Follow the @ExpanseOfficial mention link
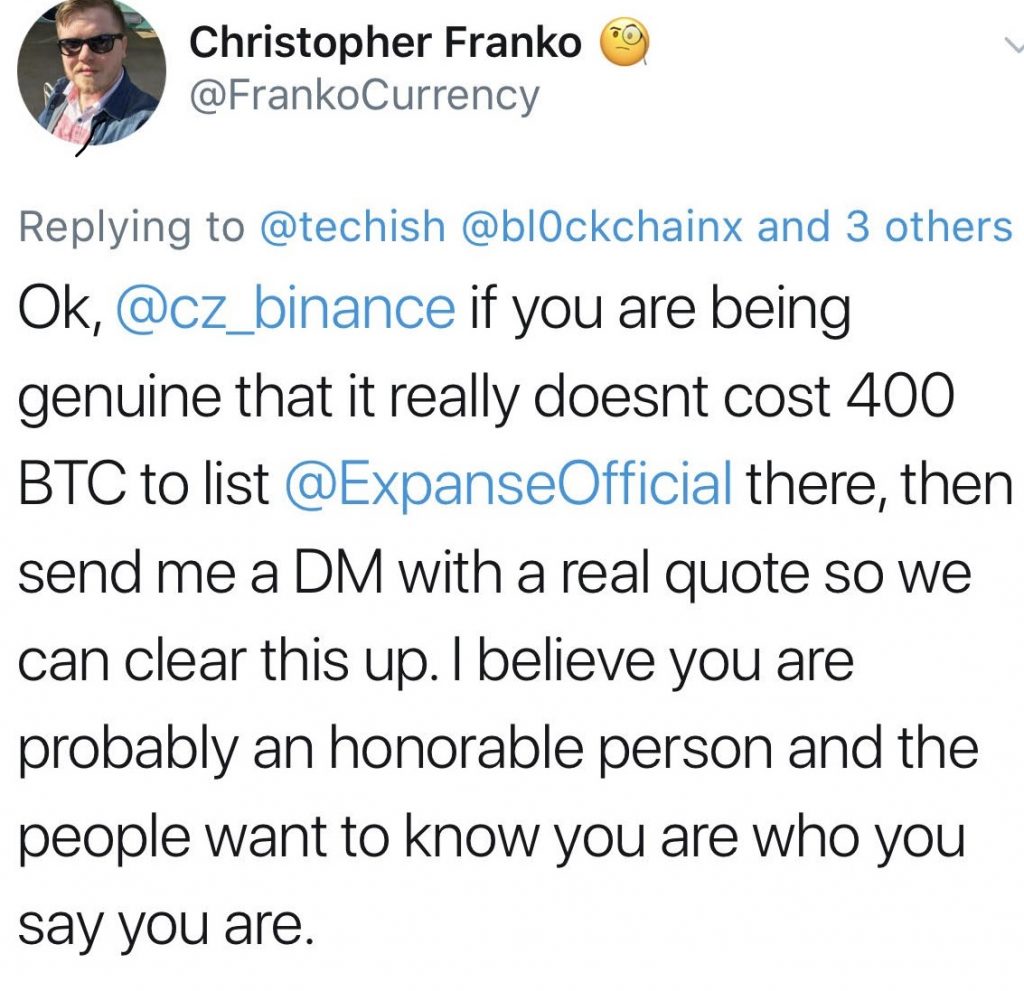 [508, 485]
